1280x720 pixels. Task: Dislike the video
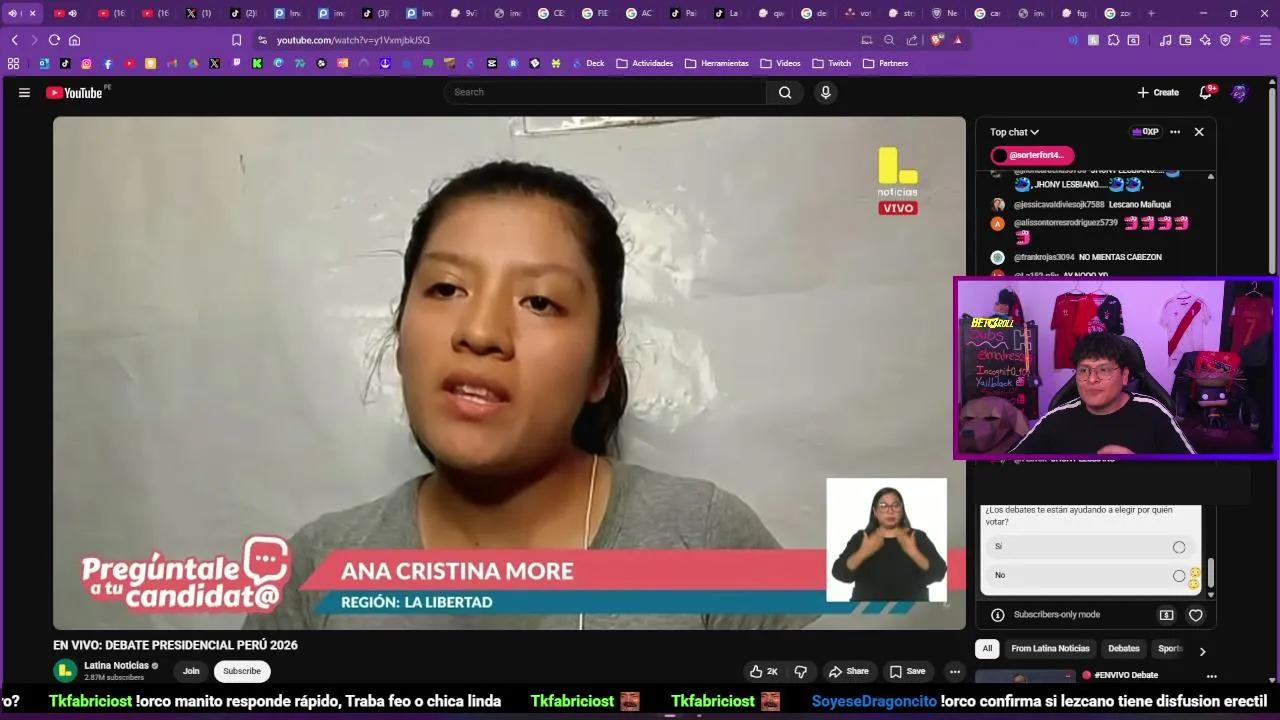800,671
